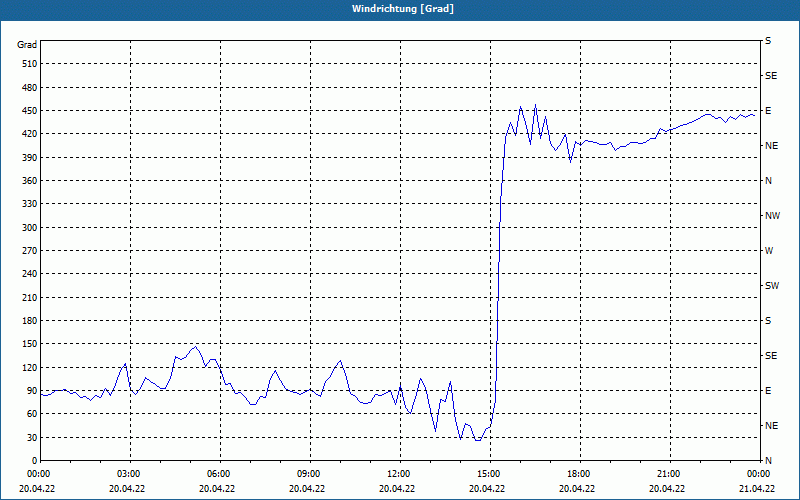The width and height of the screenshot is (800, 500).
Task: Click the 09:00 time label
Action: pyautogui.click(x=310, y=474)
